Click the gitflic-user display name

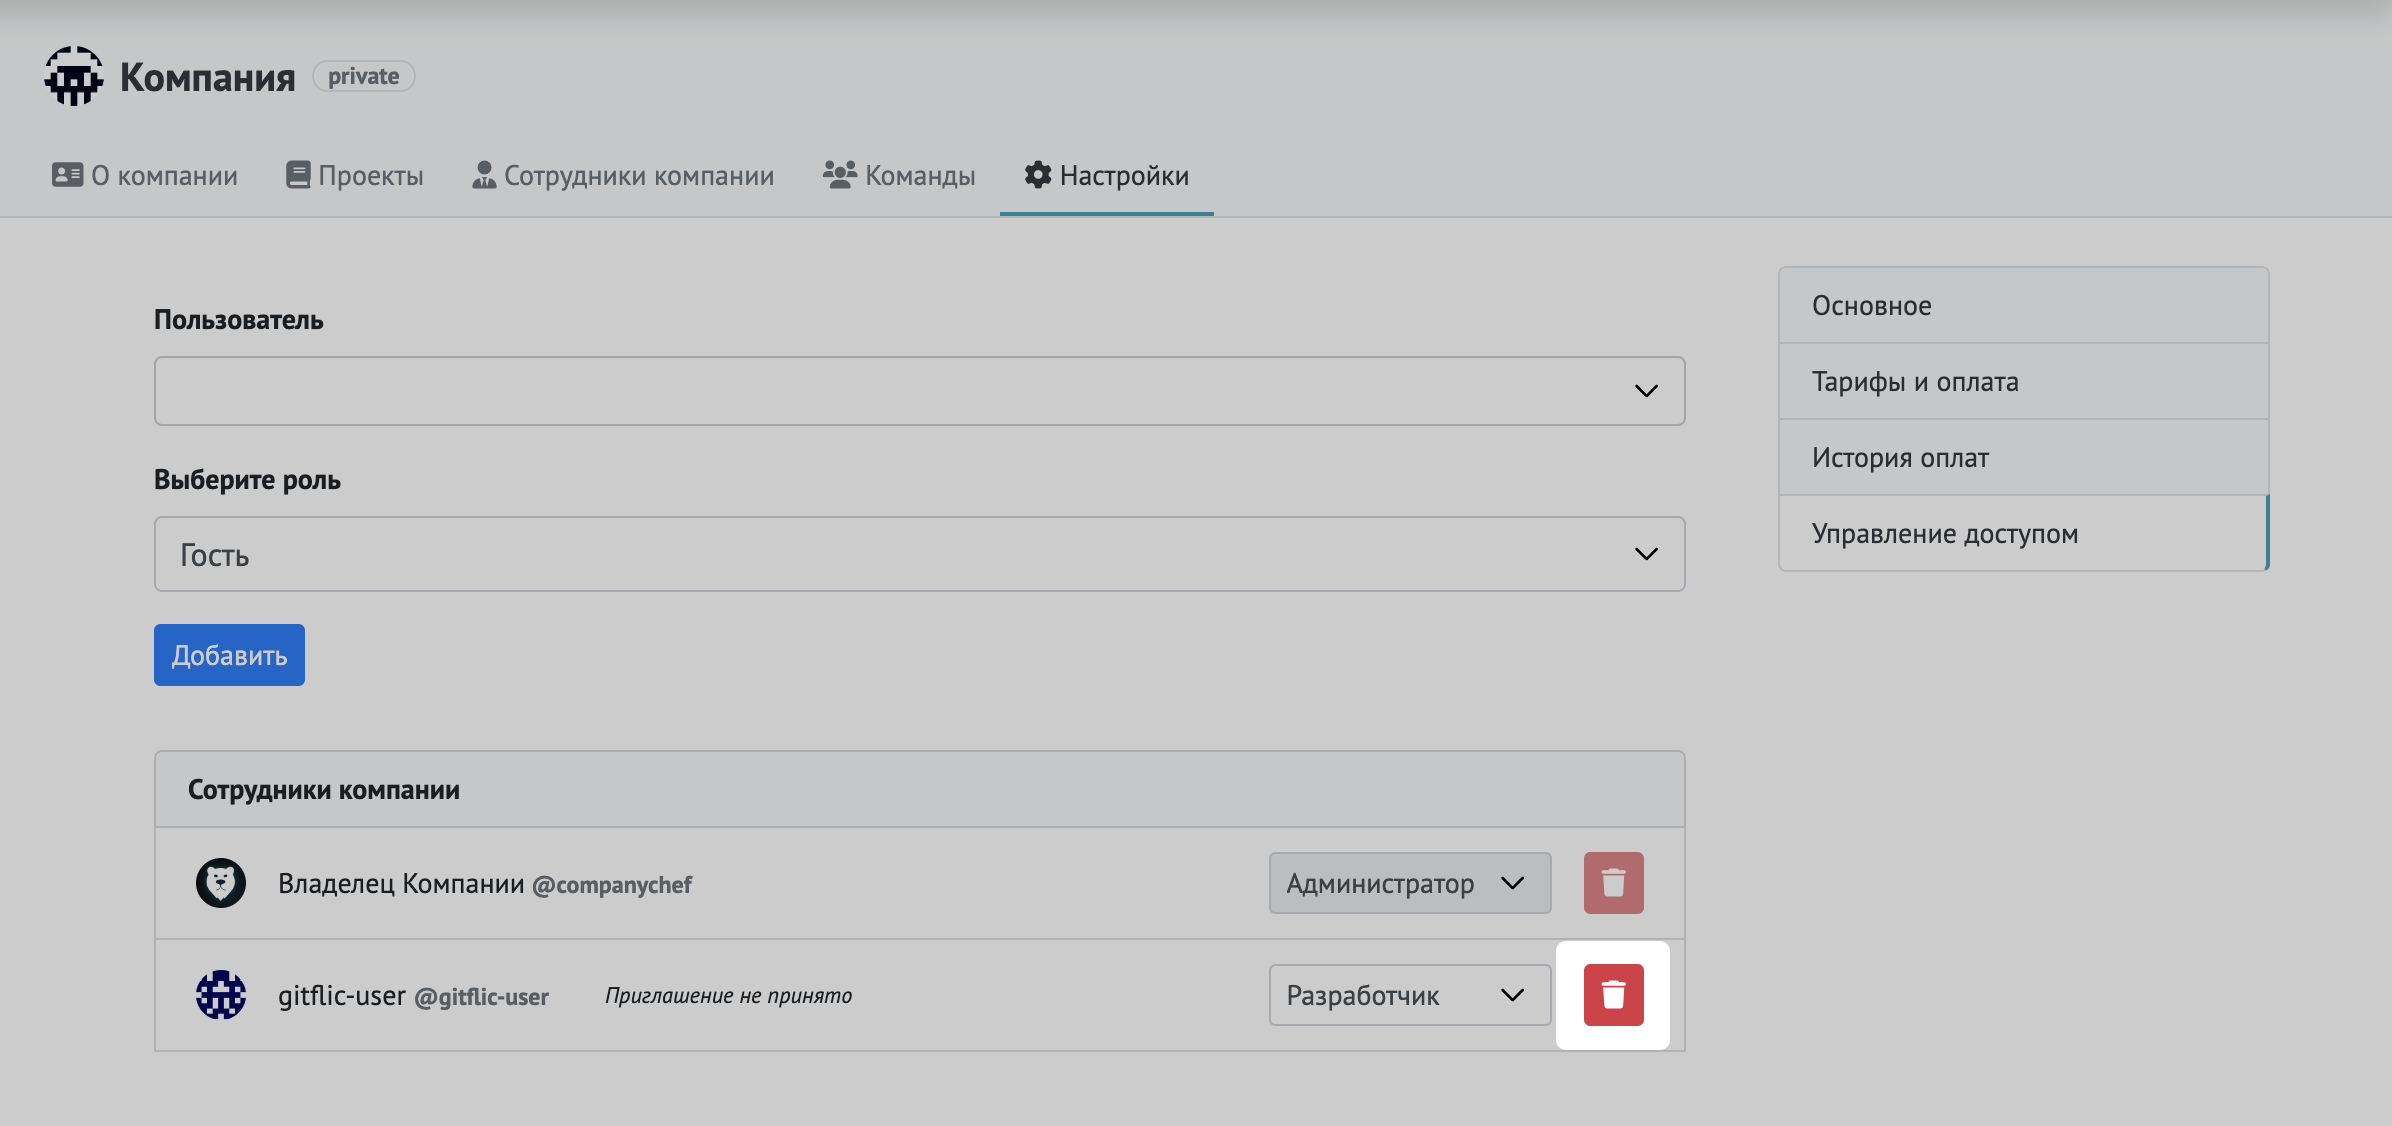tap(342, 995)
